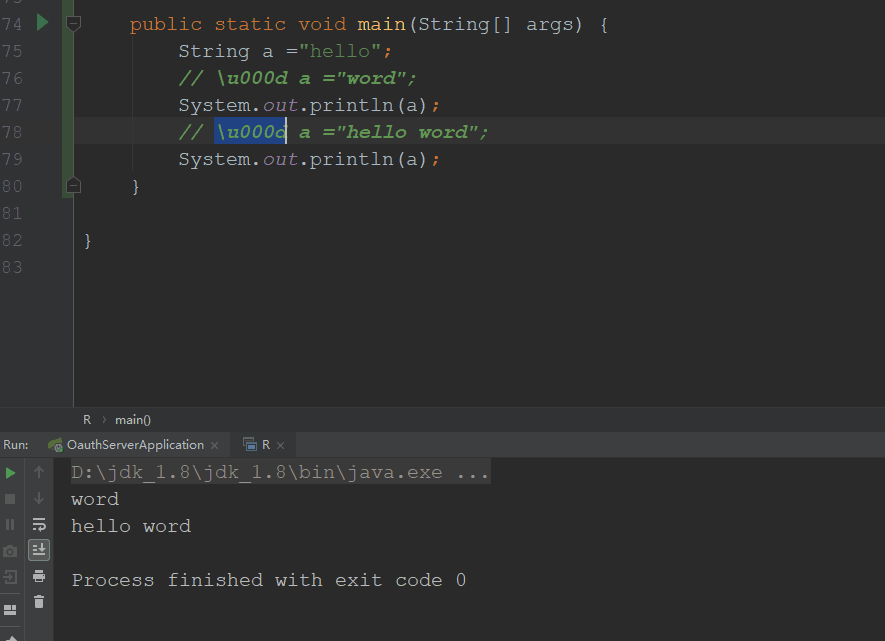The image size is (885, 641).
Task: Click the fold-end marker at closing brace
Action: (73, 185)
